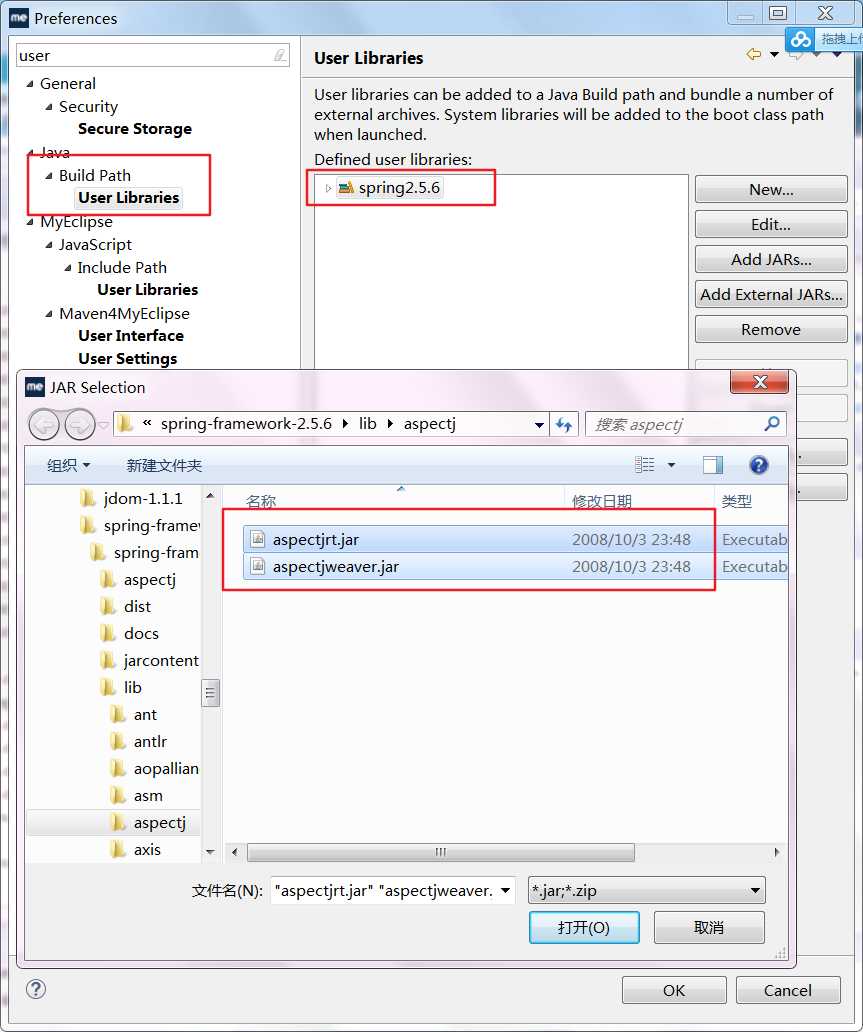This screenshot has width=863, height=1032.
Task: Click the search aspectj field
Action: pos(675,425)
